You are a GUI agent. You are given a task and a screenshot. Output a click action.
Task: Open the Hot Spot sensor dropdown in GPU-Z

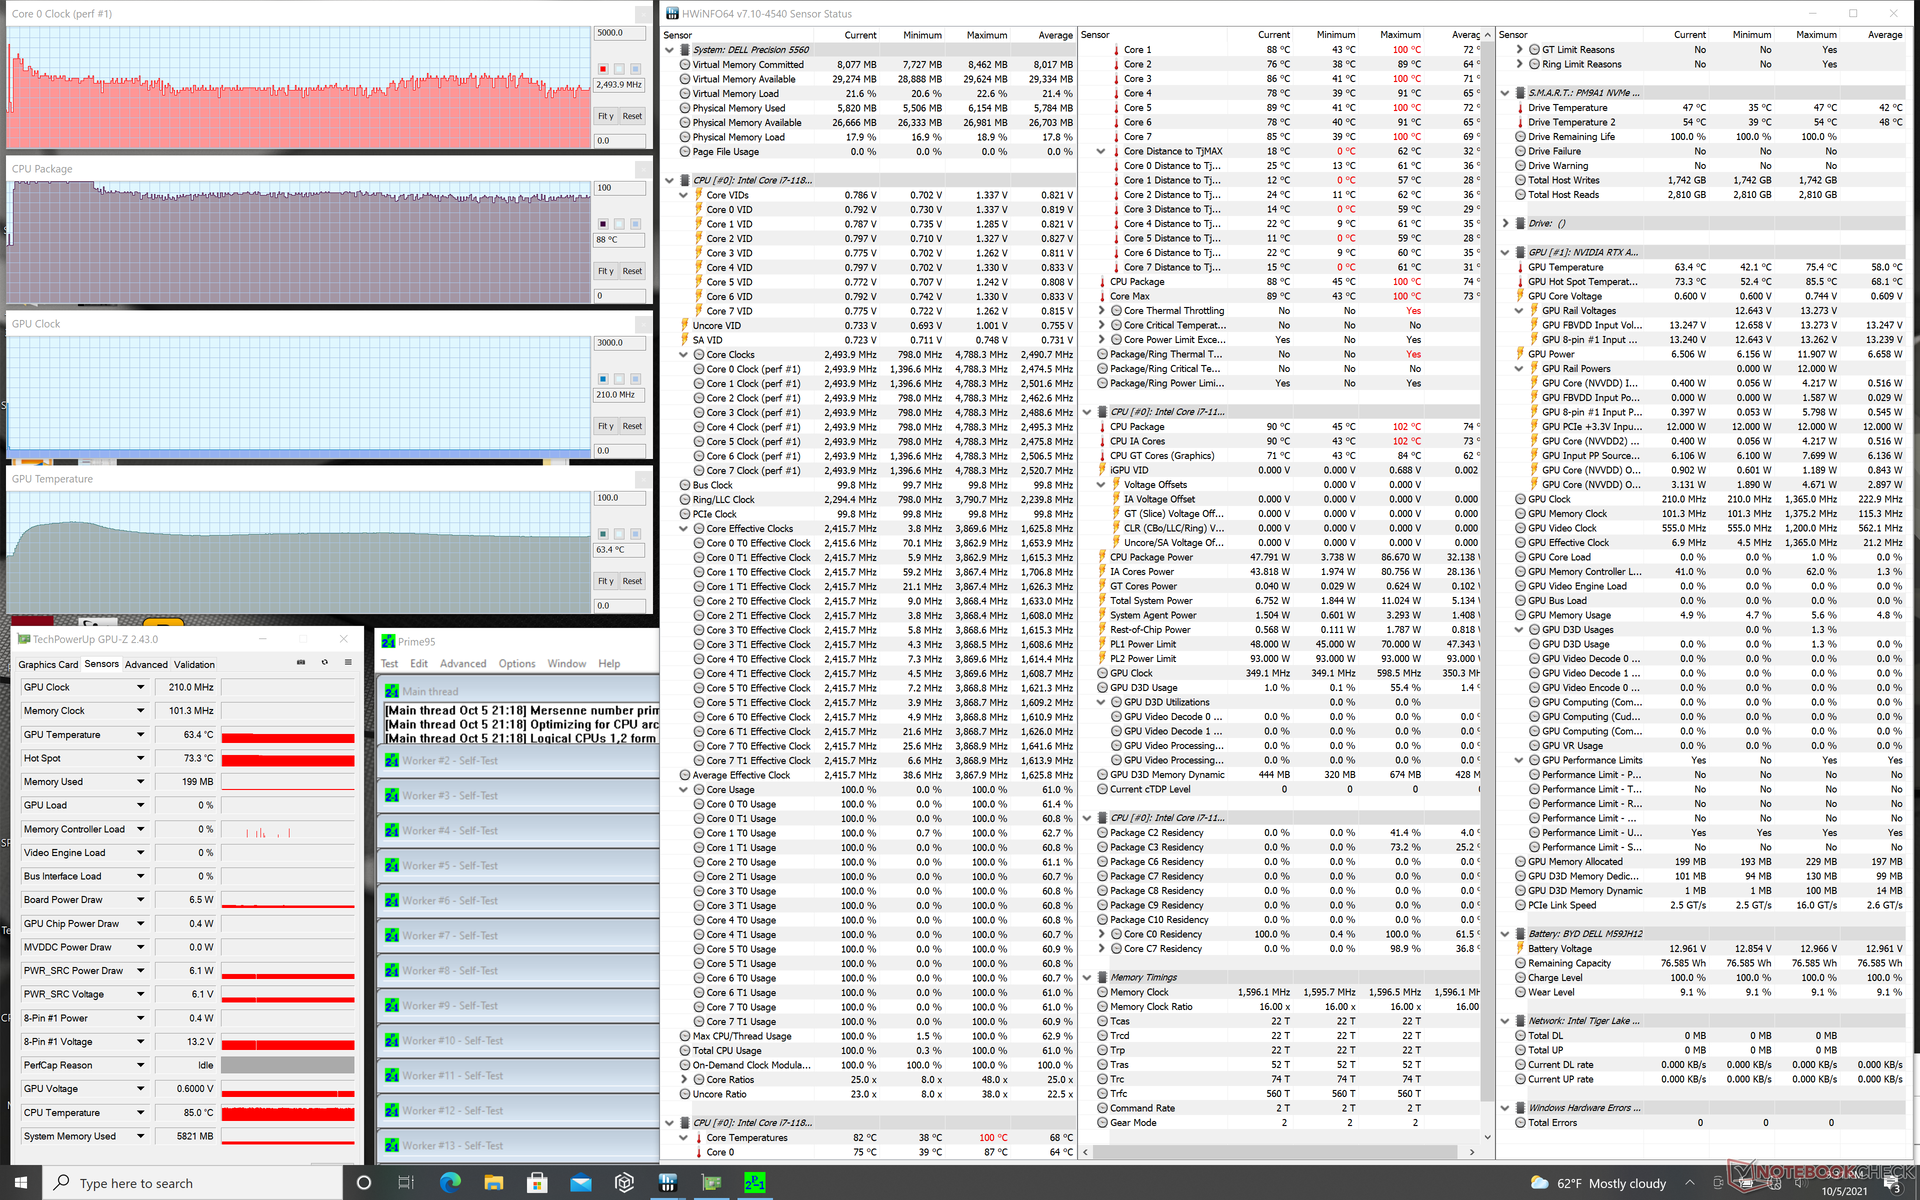140,758
